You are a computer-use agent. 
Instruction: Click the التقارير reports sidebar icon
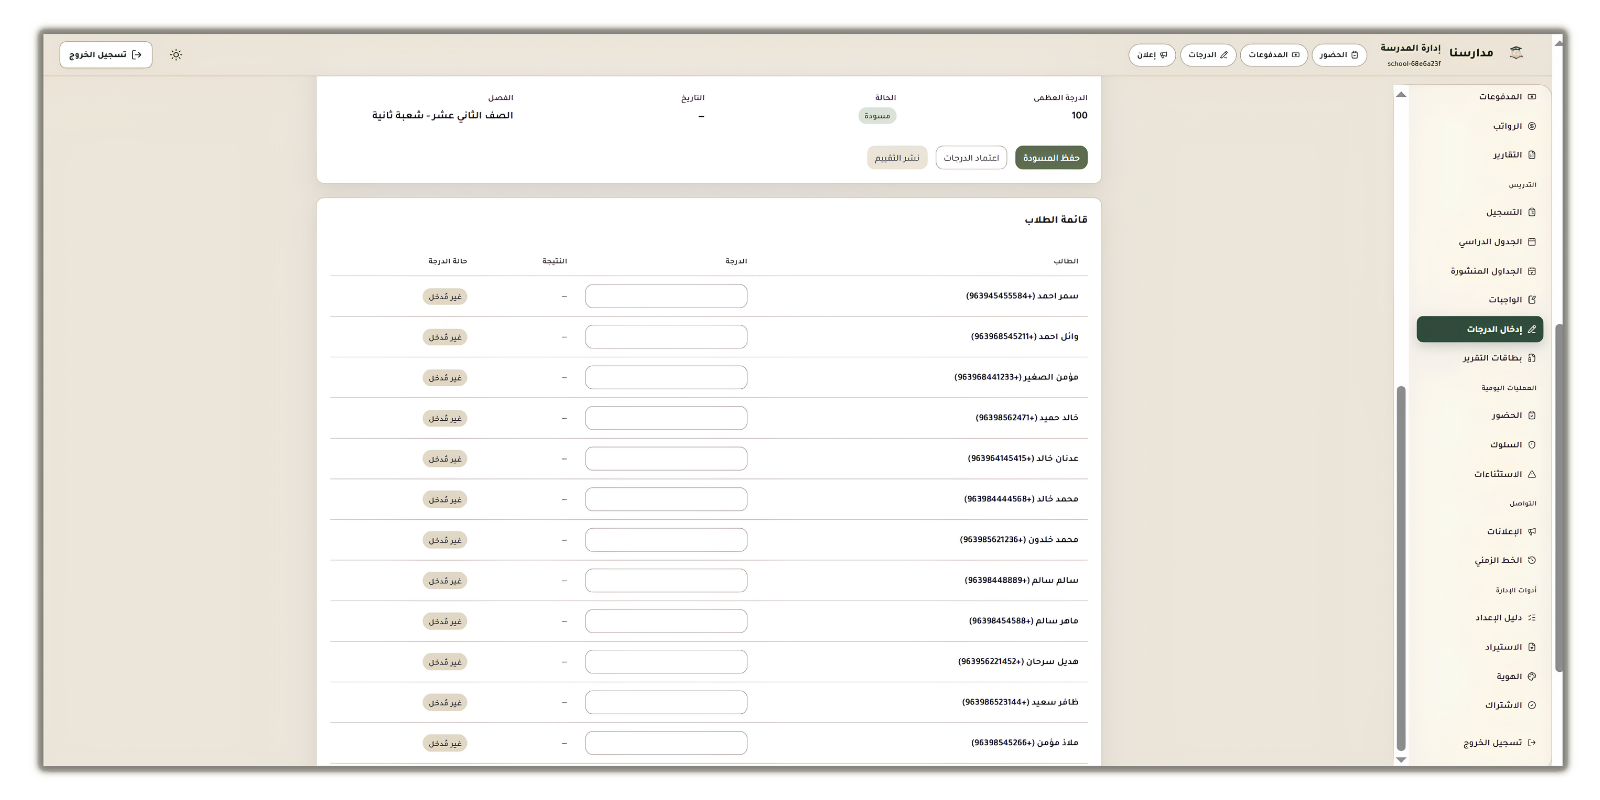tap(1532, 155)
